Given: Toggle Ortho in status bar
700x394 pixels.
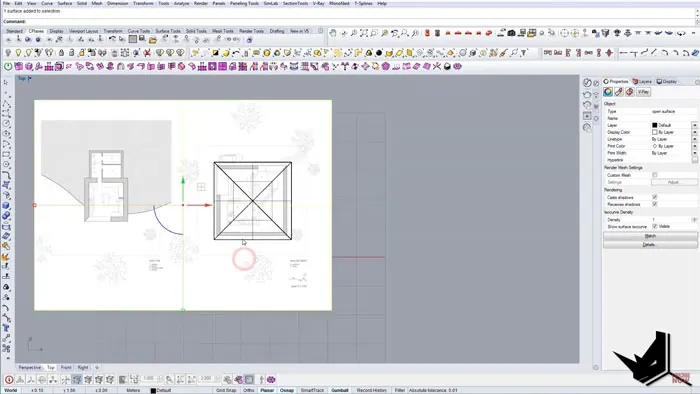Looking at the screenshot, I should pyautogui.click(x=249, y=390).
